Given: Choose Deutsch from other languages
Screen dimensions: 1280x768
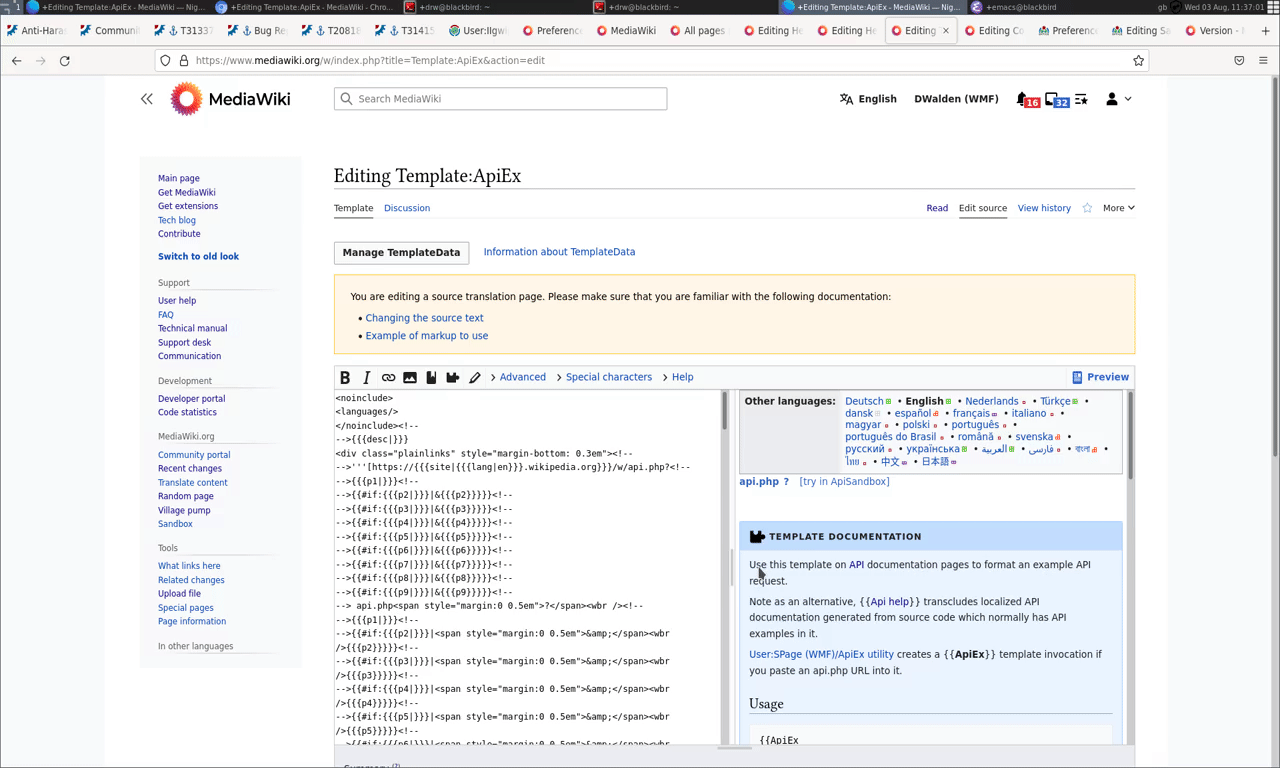Looking at the screenshot, I should click(864, 401).
